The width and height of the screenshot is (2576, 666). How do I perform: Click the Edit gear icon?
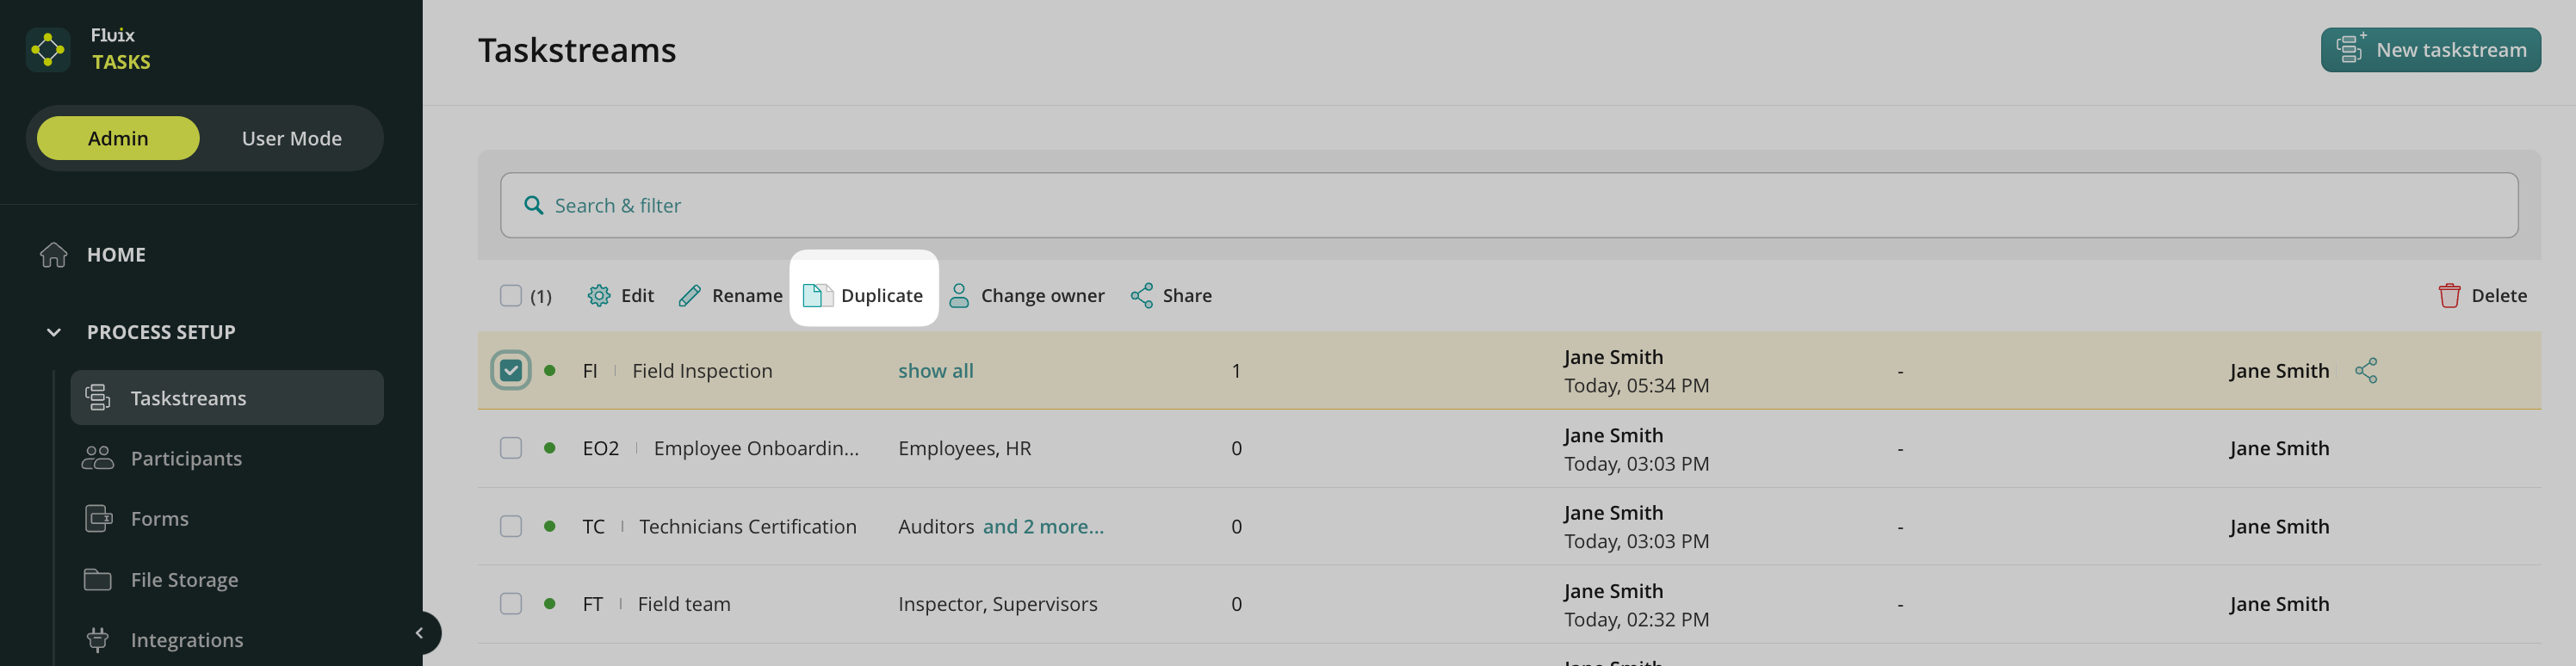(x=598, y=296)
